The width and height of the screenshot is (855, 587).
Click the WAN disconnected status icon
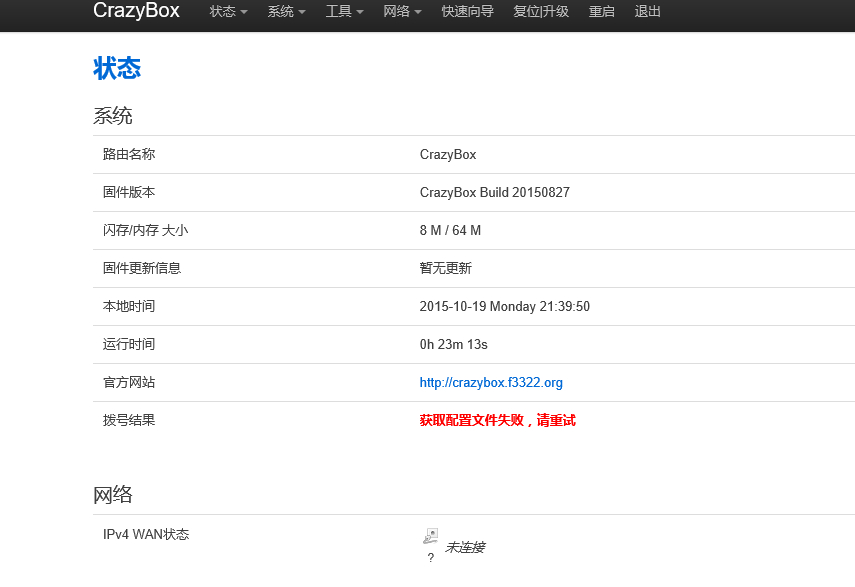430,536
